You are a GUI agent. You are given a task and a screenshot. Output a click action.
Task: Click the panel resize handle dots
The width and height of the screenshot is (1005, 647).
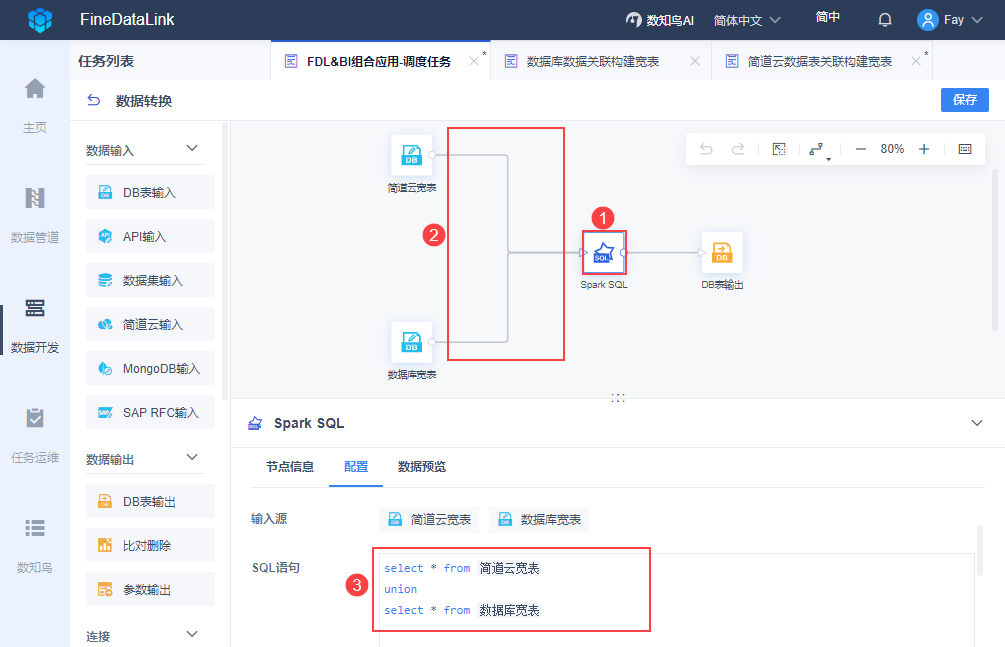(x=618, y=398)
